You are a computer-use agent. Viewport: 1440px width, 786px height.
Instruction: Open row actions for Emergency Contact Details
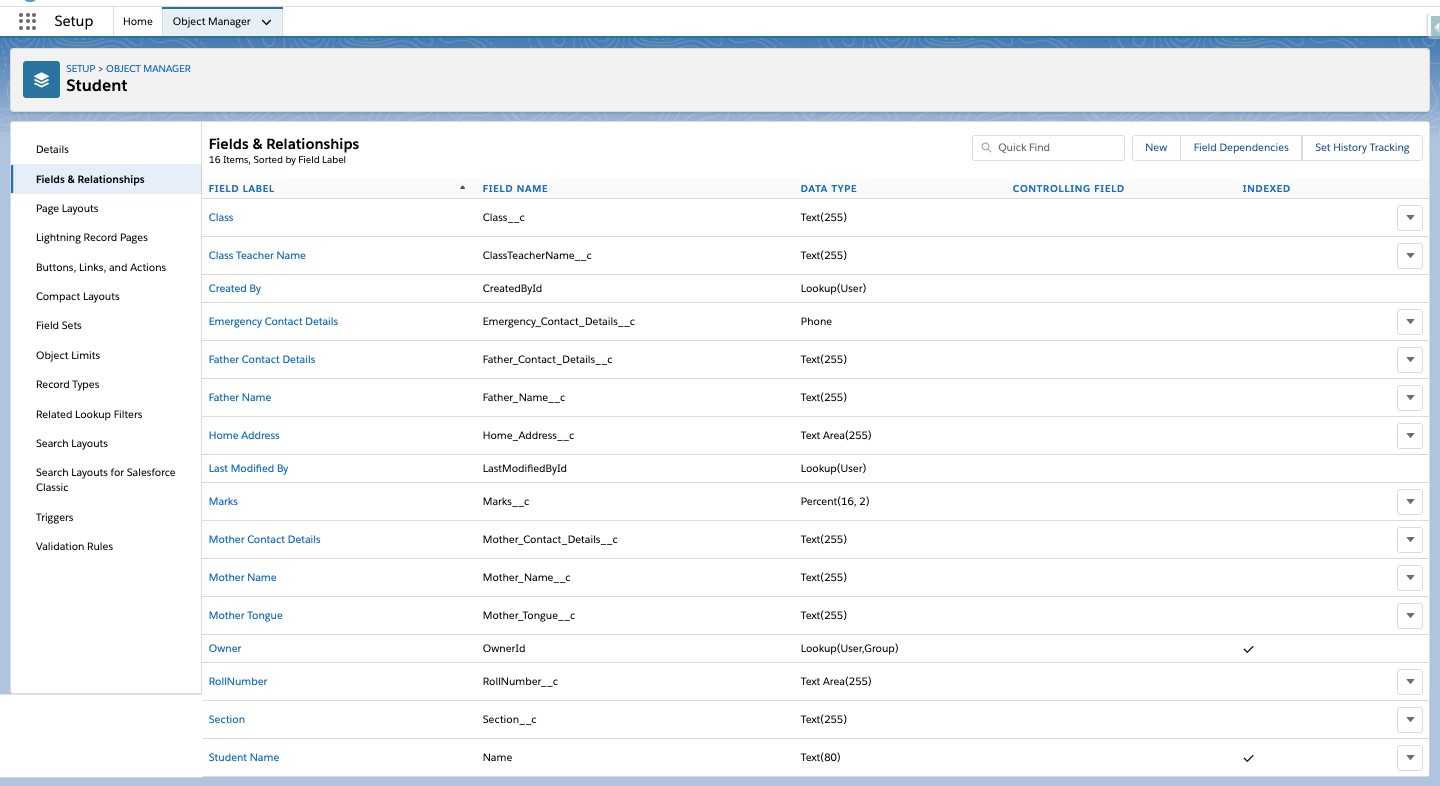click(x=1410, y=321)
